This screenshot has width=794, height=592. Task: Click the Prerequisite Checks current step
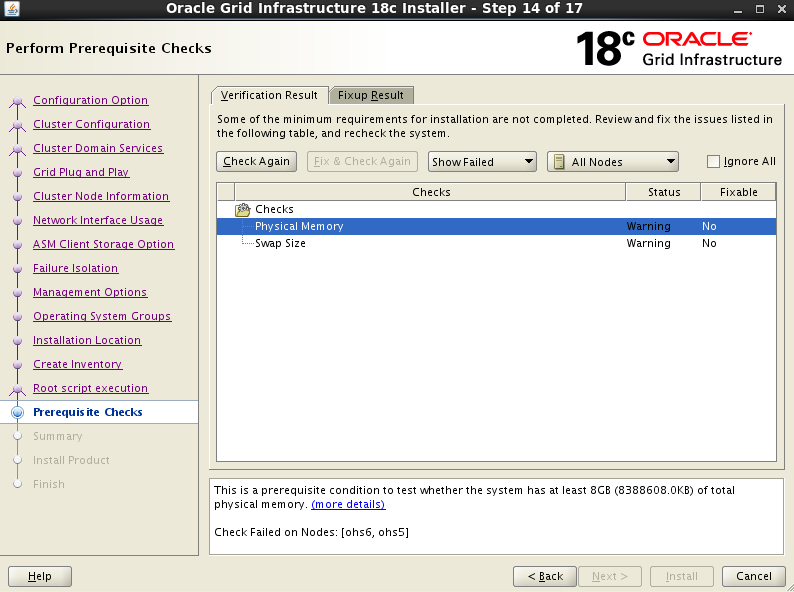pos(88,412)
